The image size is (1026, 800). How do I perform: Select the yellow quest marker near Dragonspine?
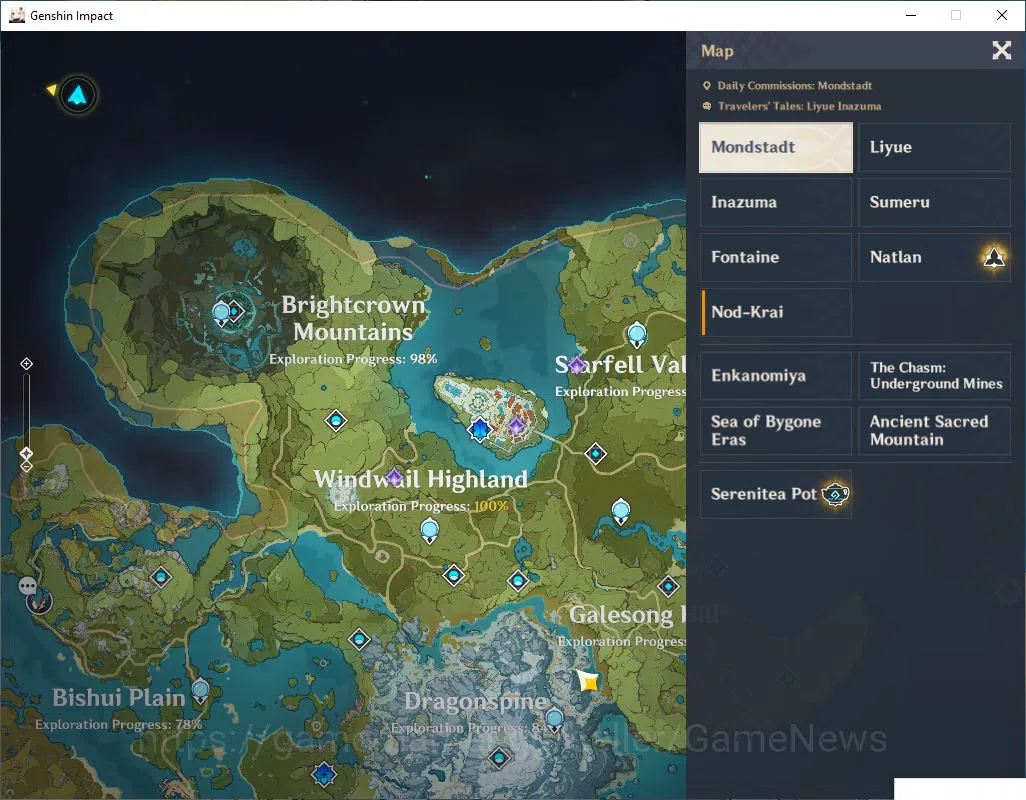[x=588, y=681]
